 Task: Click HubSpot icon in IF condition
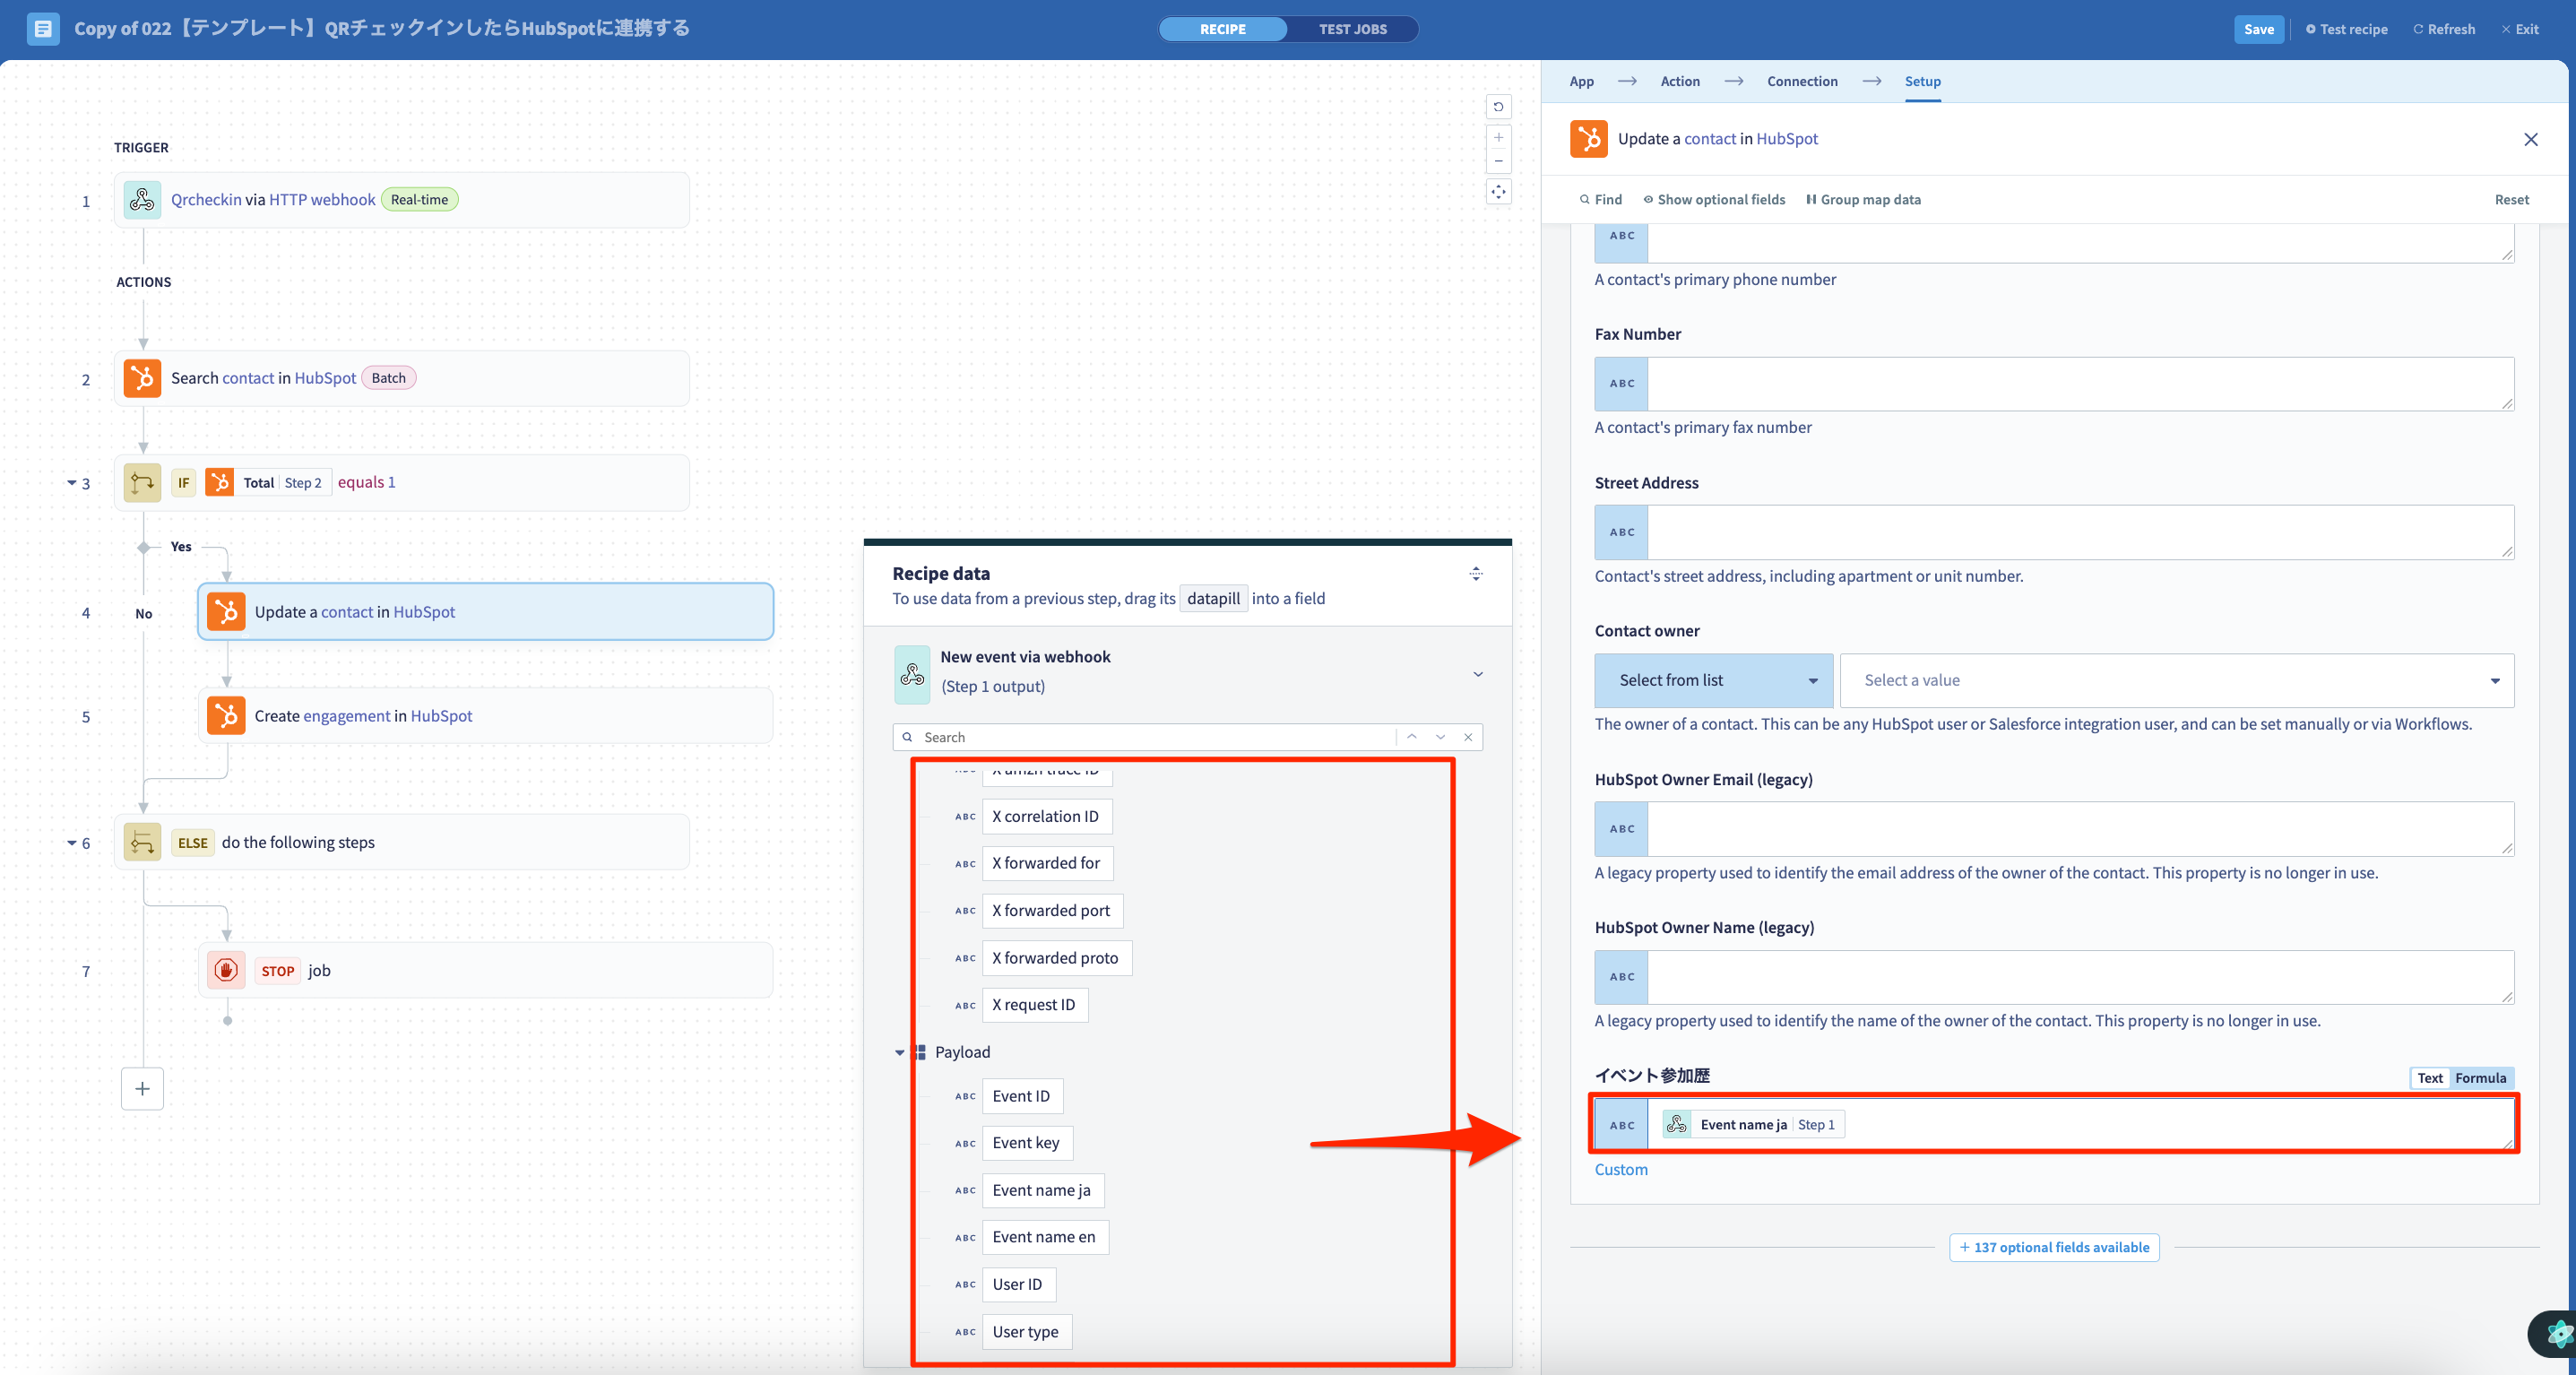coord(219,482)
